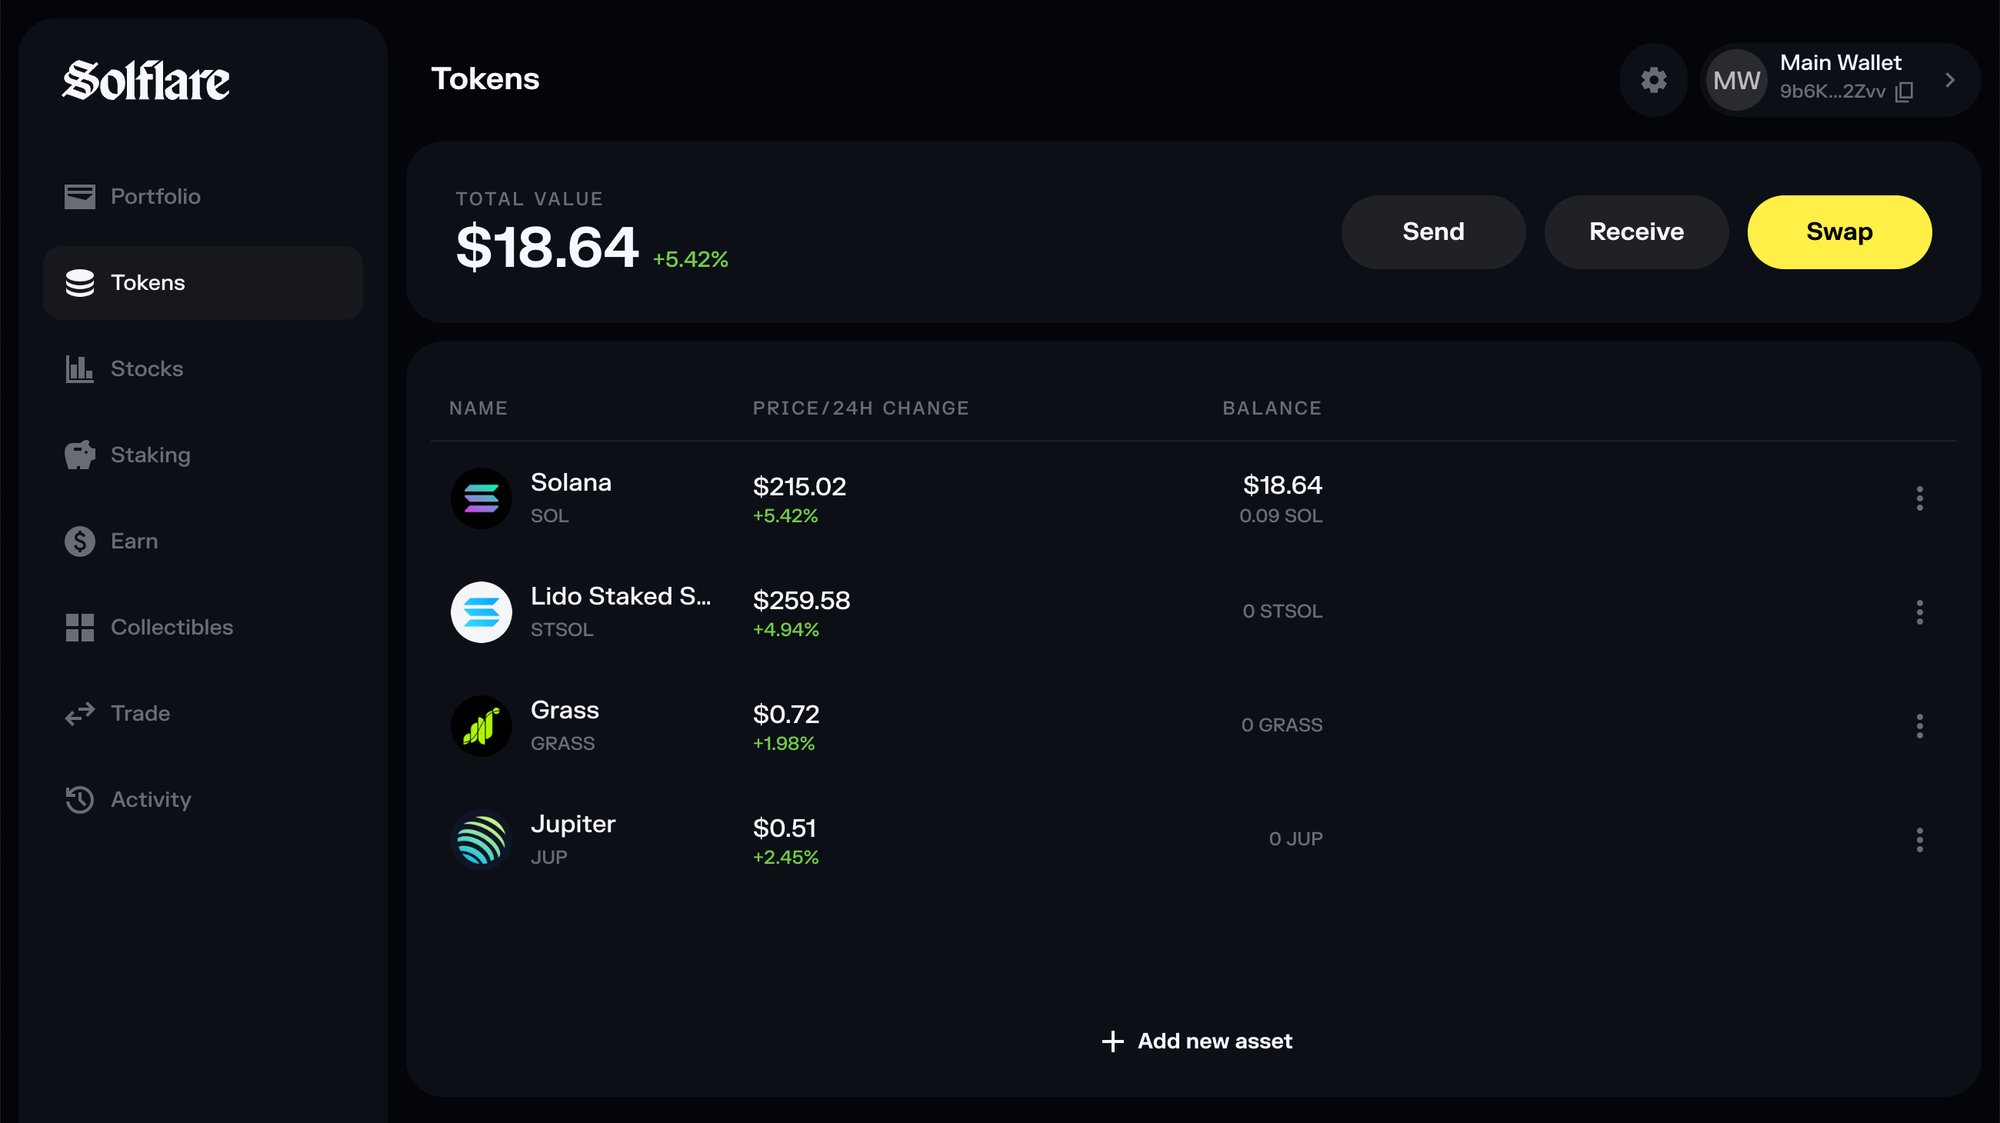The image size is (2000, 1123).
Task: Click the Earn dollar icon
Action: (79, 540)
